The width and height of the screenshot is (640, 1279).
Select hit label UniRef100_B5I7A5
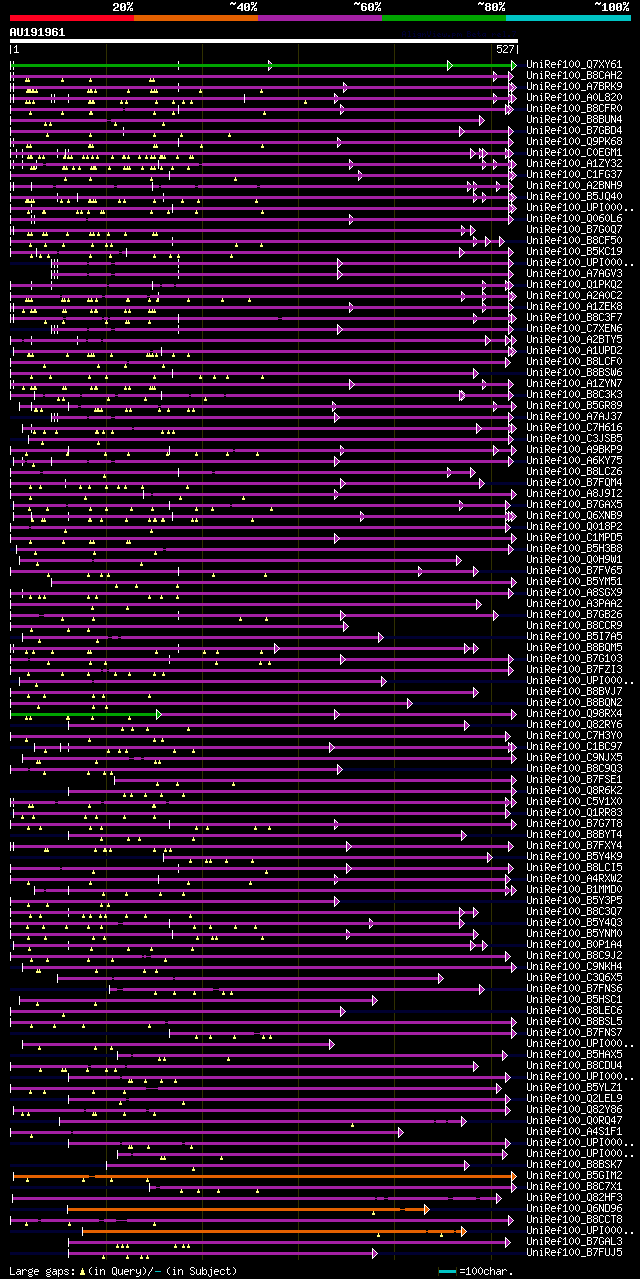click(x=573, y=637)
